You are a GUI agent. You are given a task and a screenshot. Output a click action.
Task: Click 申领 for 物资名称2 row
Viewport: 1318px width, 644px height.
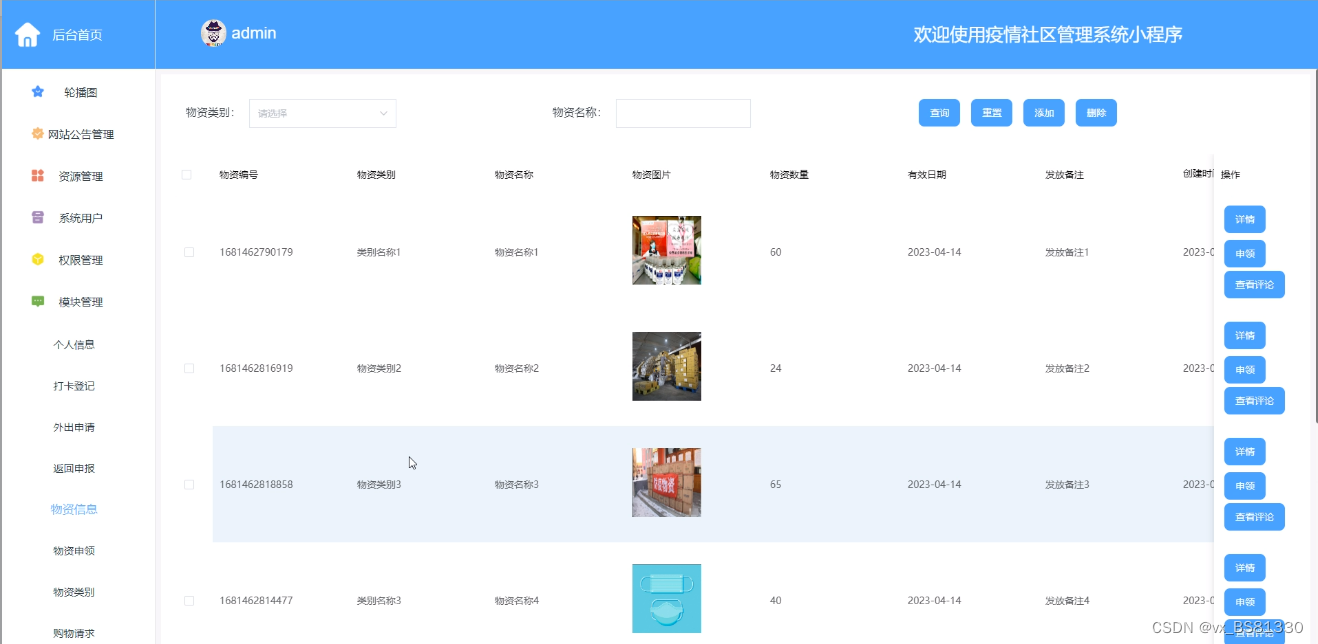point(1245,369)
